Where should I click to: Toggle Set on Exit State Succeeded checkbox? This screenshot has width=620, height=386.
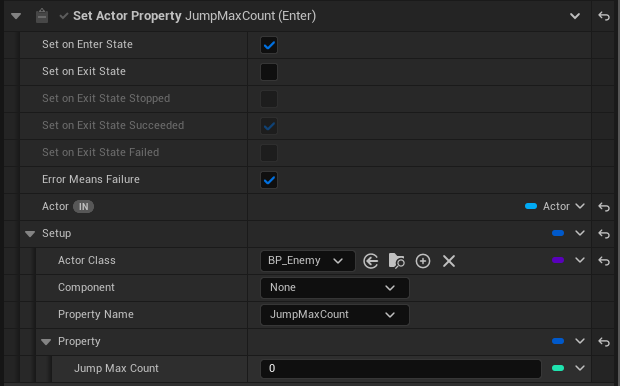(269, 126)
